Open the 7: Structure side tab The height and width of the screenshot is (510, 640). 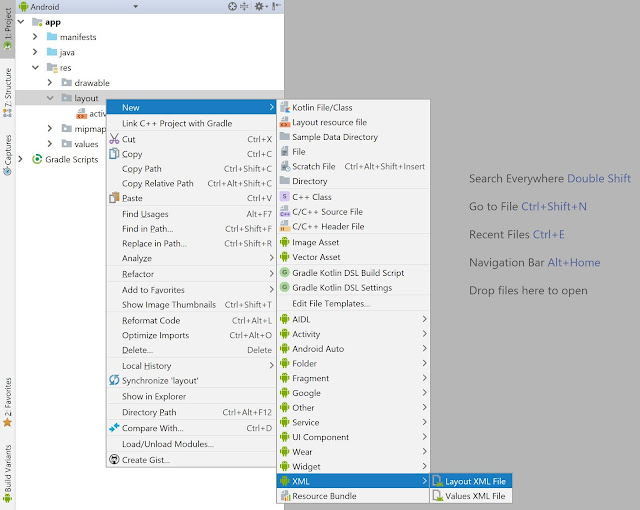click(7, 93)
